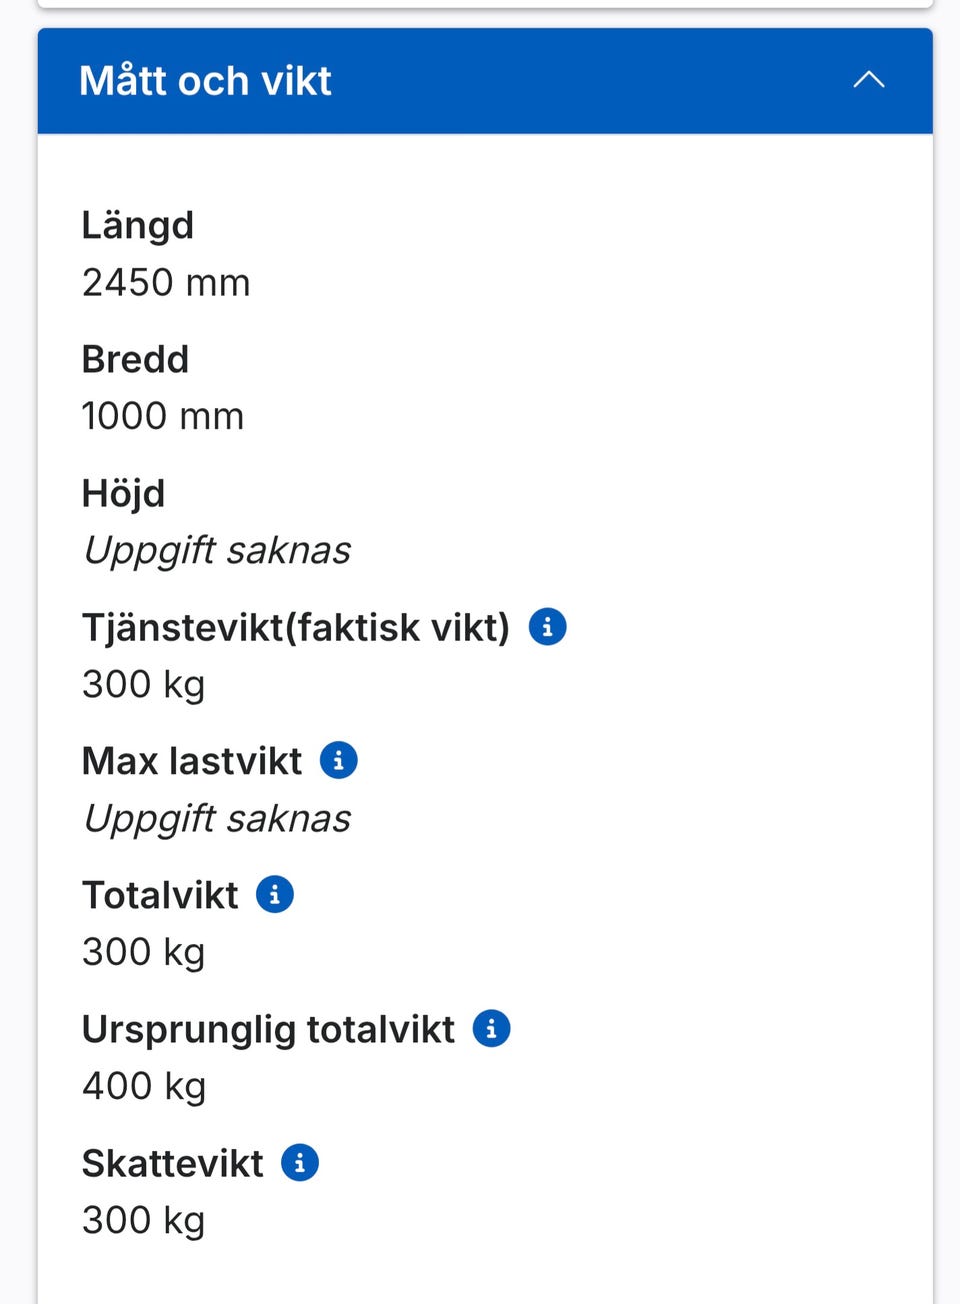The width and height of the screenshot is (960, 1304).
Task: Click the Mått och vikt header title
Action: pyautogui.click(x=205, y=81)
